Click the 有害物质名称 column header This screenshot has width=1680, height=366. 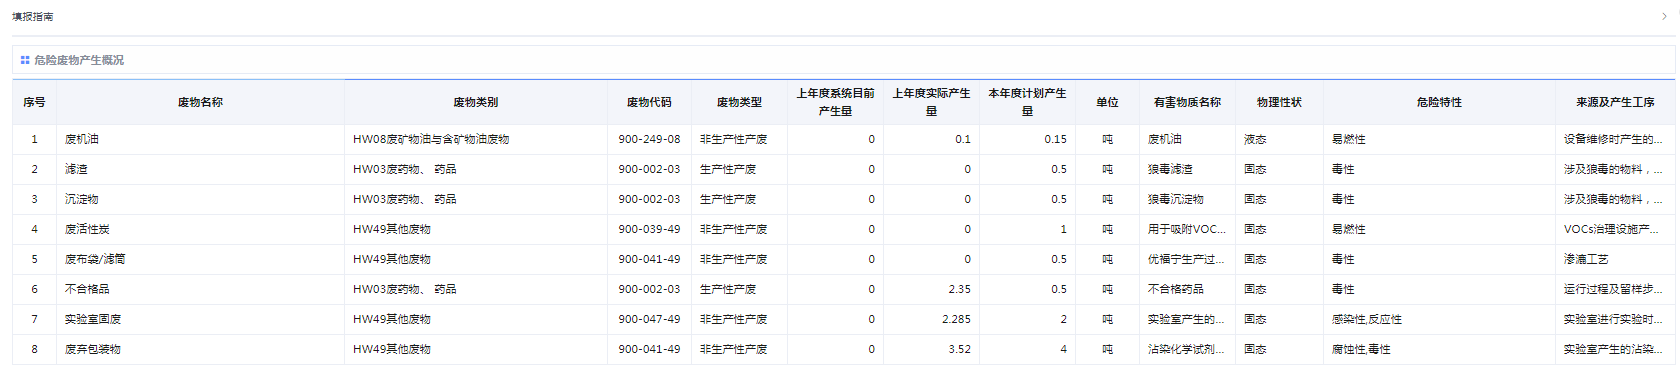tap(1187, 102)
